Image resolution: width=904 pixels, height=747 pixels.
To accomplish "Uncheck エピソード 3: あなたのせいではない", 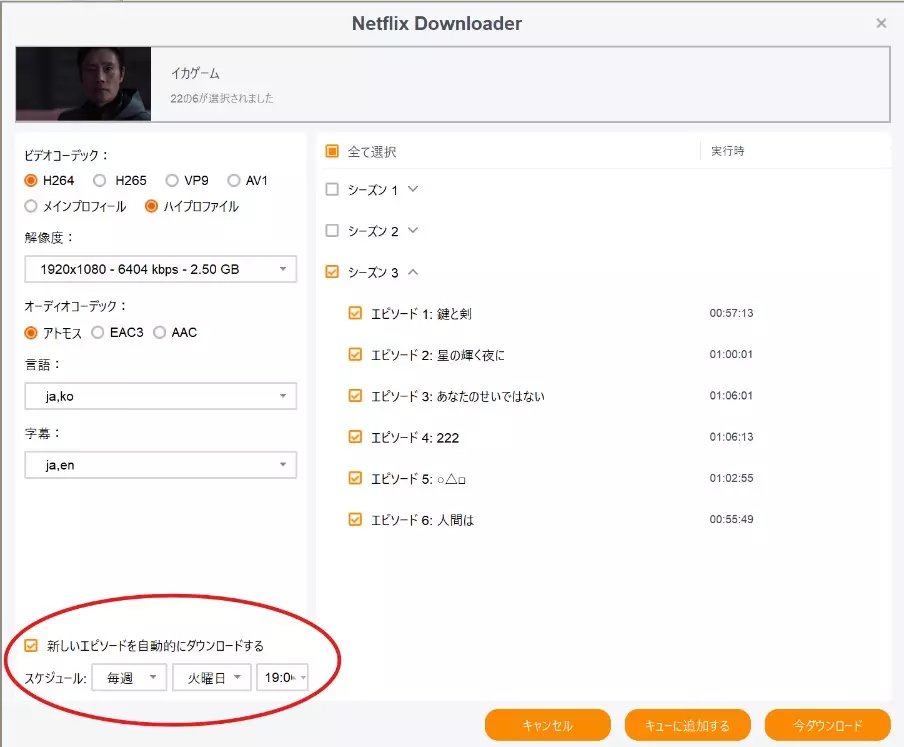I will point(355,395).
